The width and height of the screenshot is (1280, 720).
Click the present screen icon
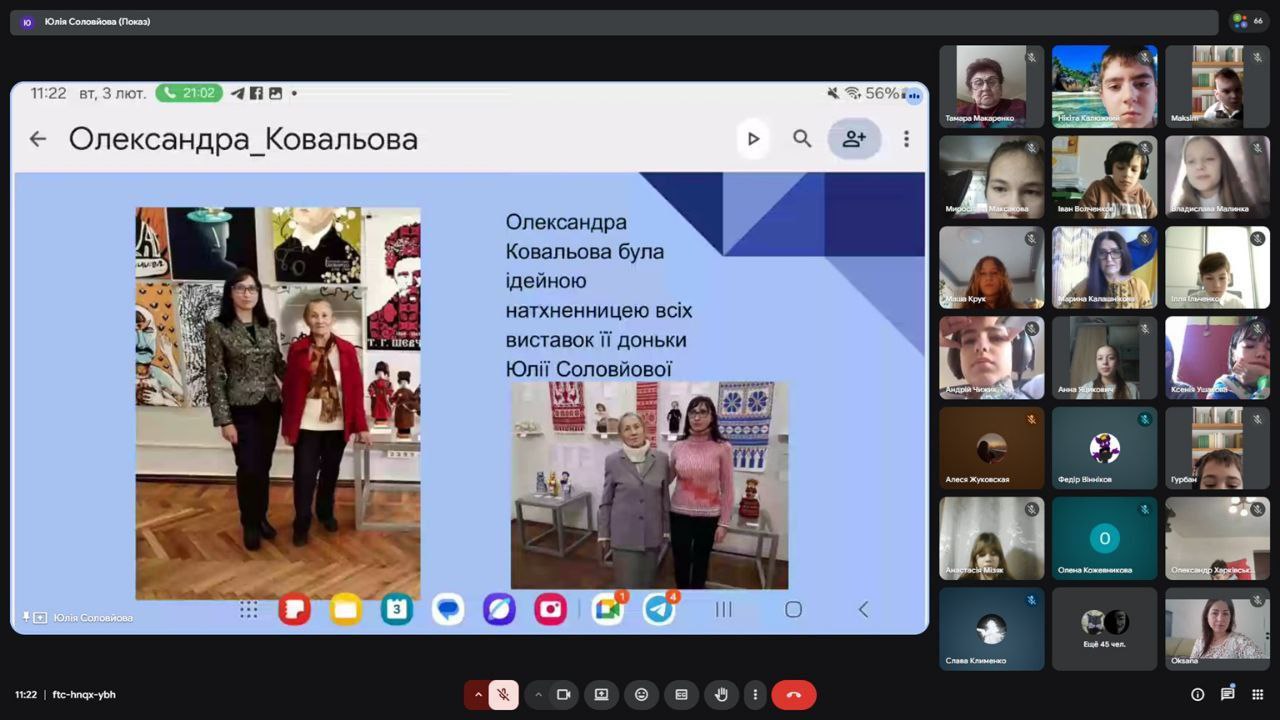(x=601, y=695)
